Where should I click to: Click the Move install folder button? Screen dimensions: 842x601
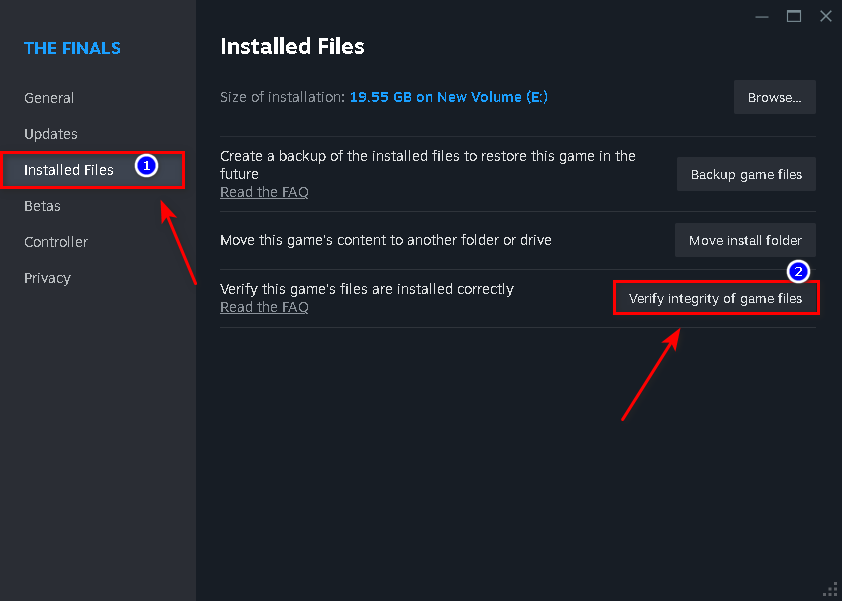click(x=745, y=240)
